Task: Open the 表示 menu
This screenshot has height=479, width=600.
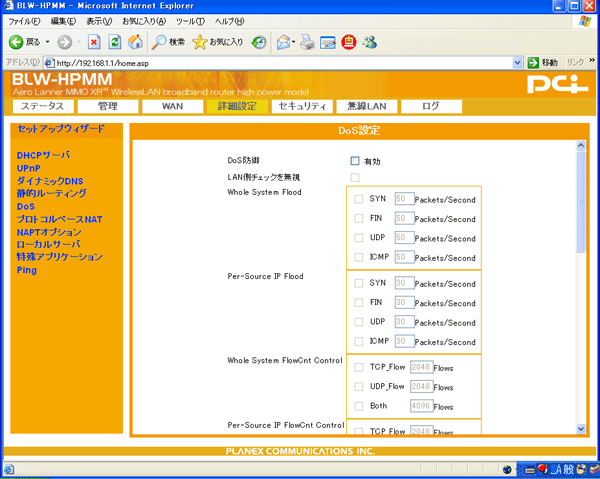Action: 99,21
